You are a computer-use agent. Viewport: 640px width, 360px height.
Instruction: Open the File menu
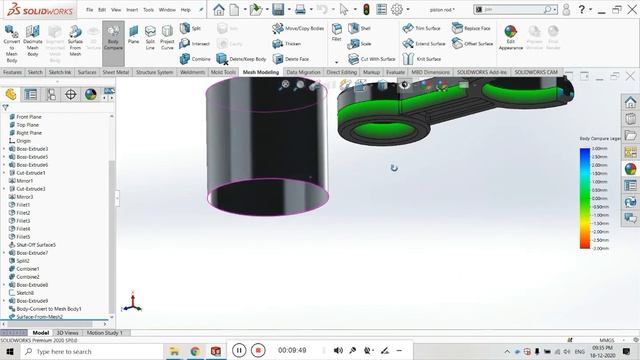tap(89, 9)
